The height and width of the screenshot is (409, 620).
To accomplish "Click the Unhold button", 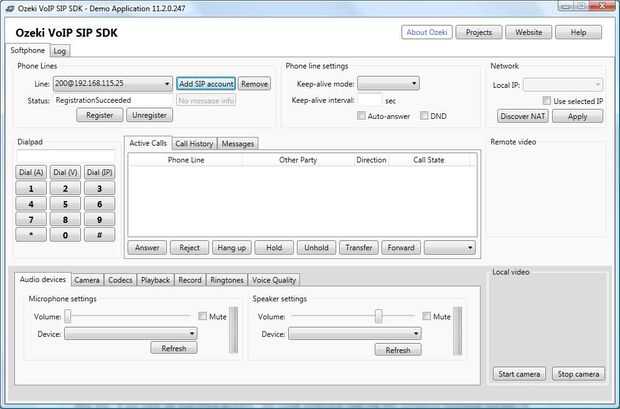I will 316,248.
